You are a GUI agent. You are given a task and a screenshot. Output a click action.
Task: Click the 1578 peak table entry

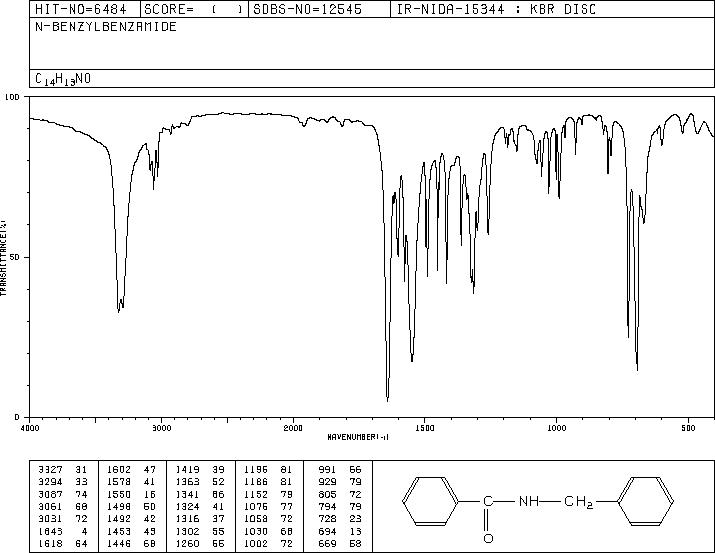[x=131, y=482]
